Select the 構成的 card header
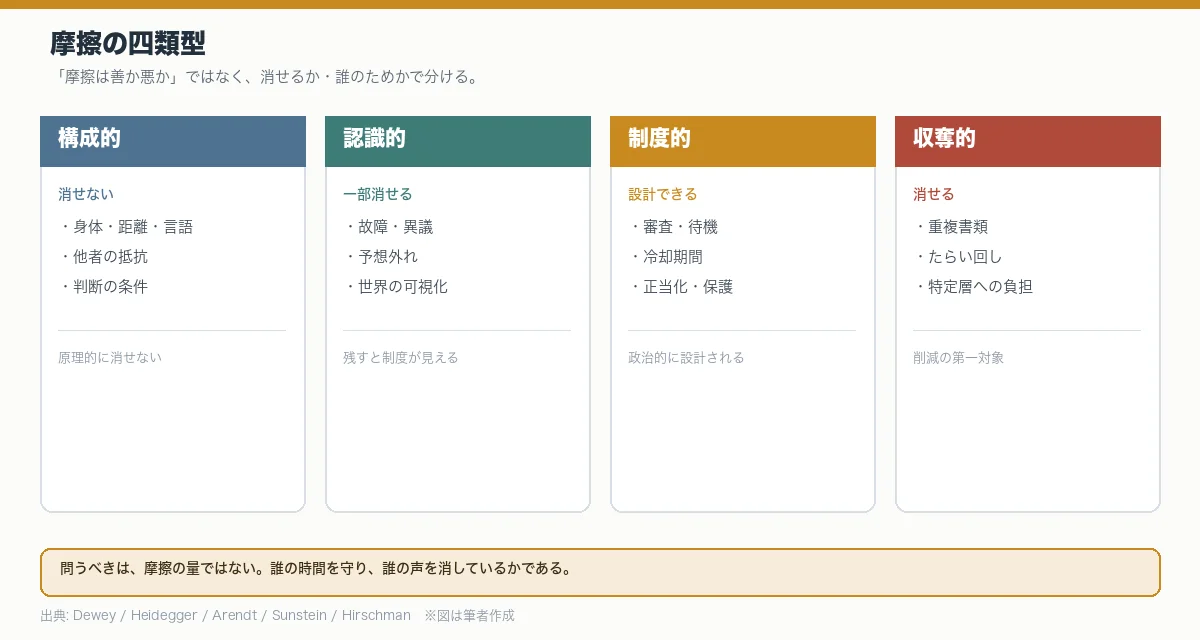The image size is (1200, 640). [x=173, y=141]
